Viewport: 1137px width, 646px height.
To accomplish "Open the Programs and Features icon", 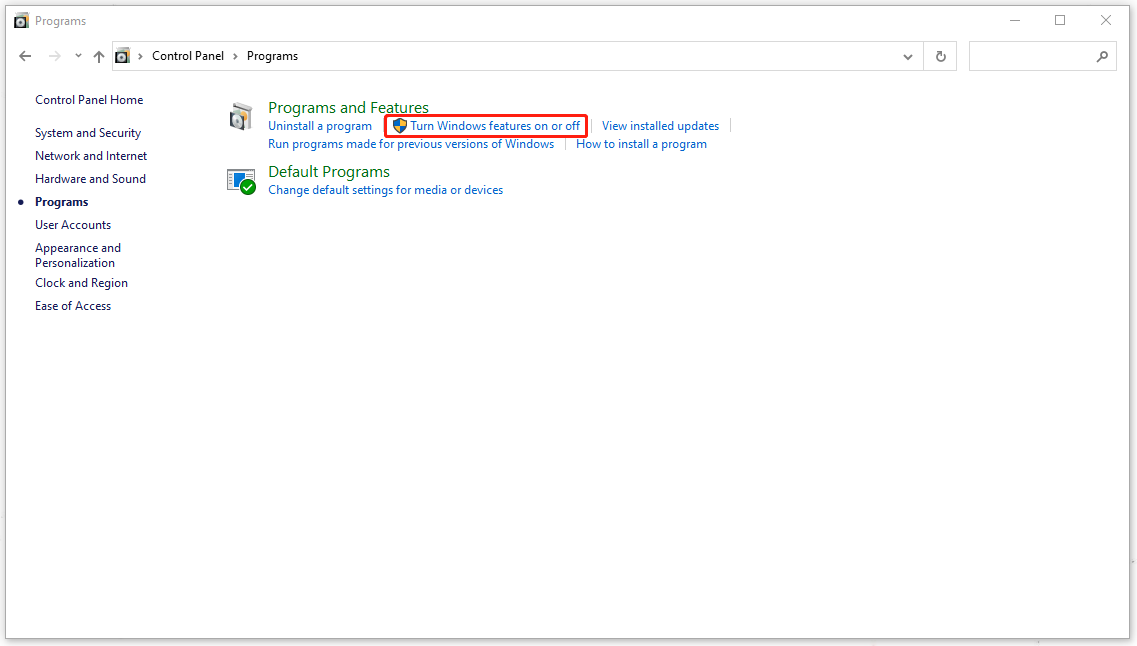I will tap(240, 115).
